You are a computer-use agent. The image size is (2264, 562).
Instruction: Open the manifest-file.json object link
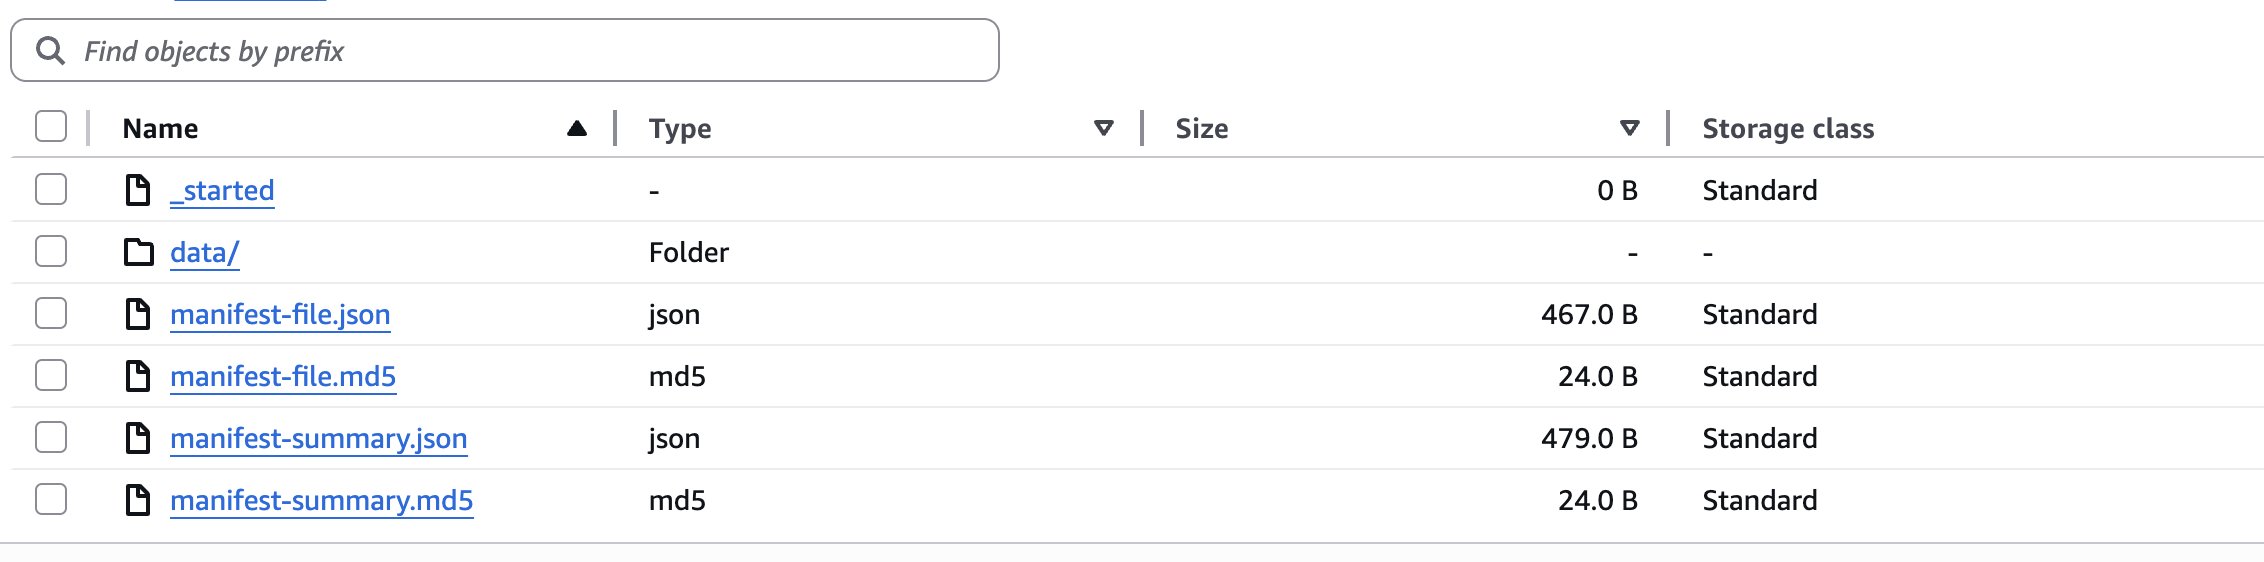[280, 314]
